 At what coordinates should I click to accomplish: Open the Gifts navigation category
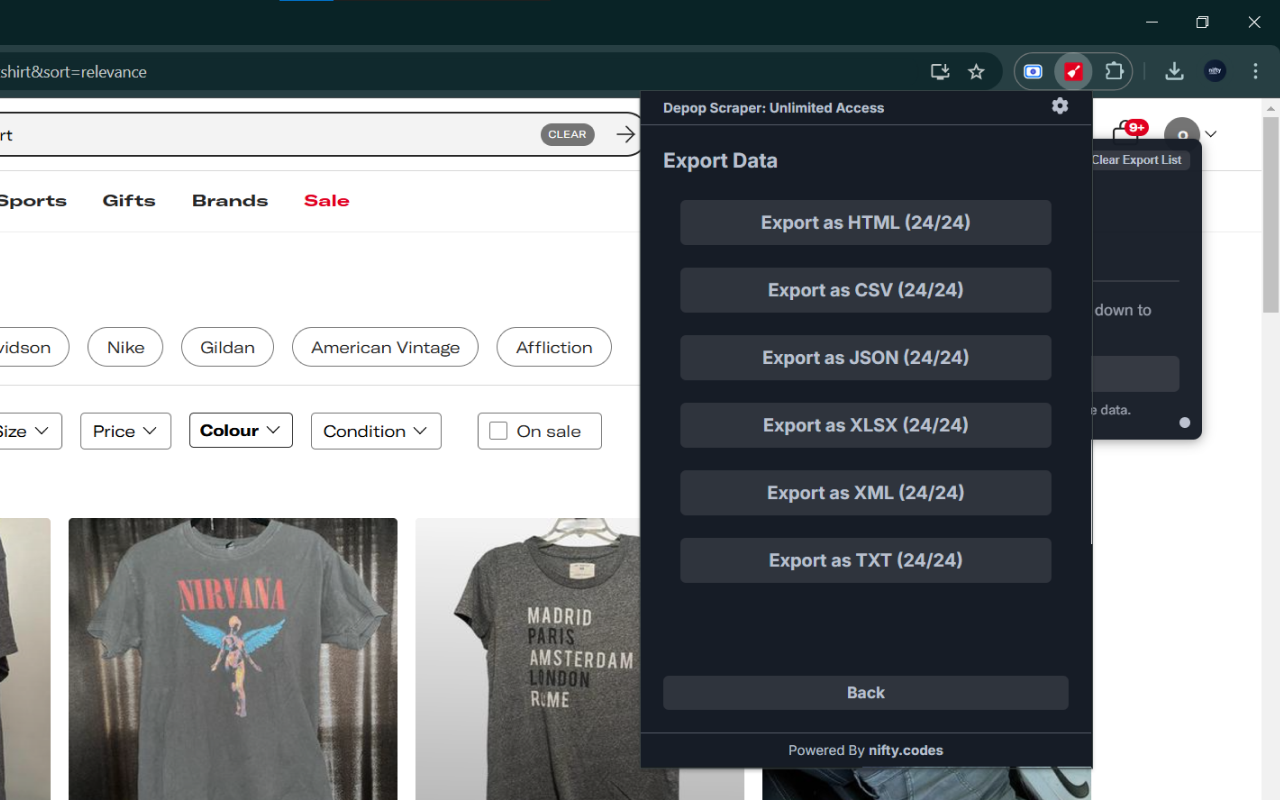[129, 201]
